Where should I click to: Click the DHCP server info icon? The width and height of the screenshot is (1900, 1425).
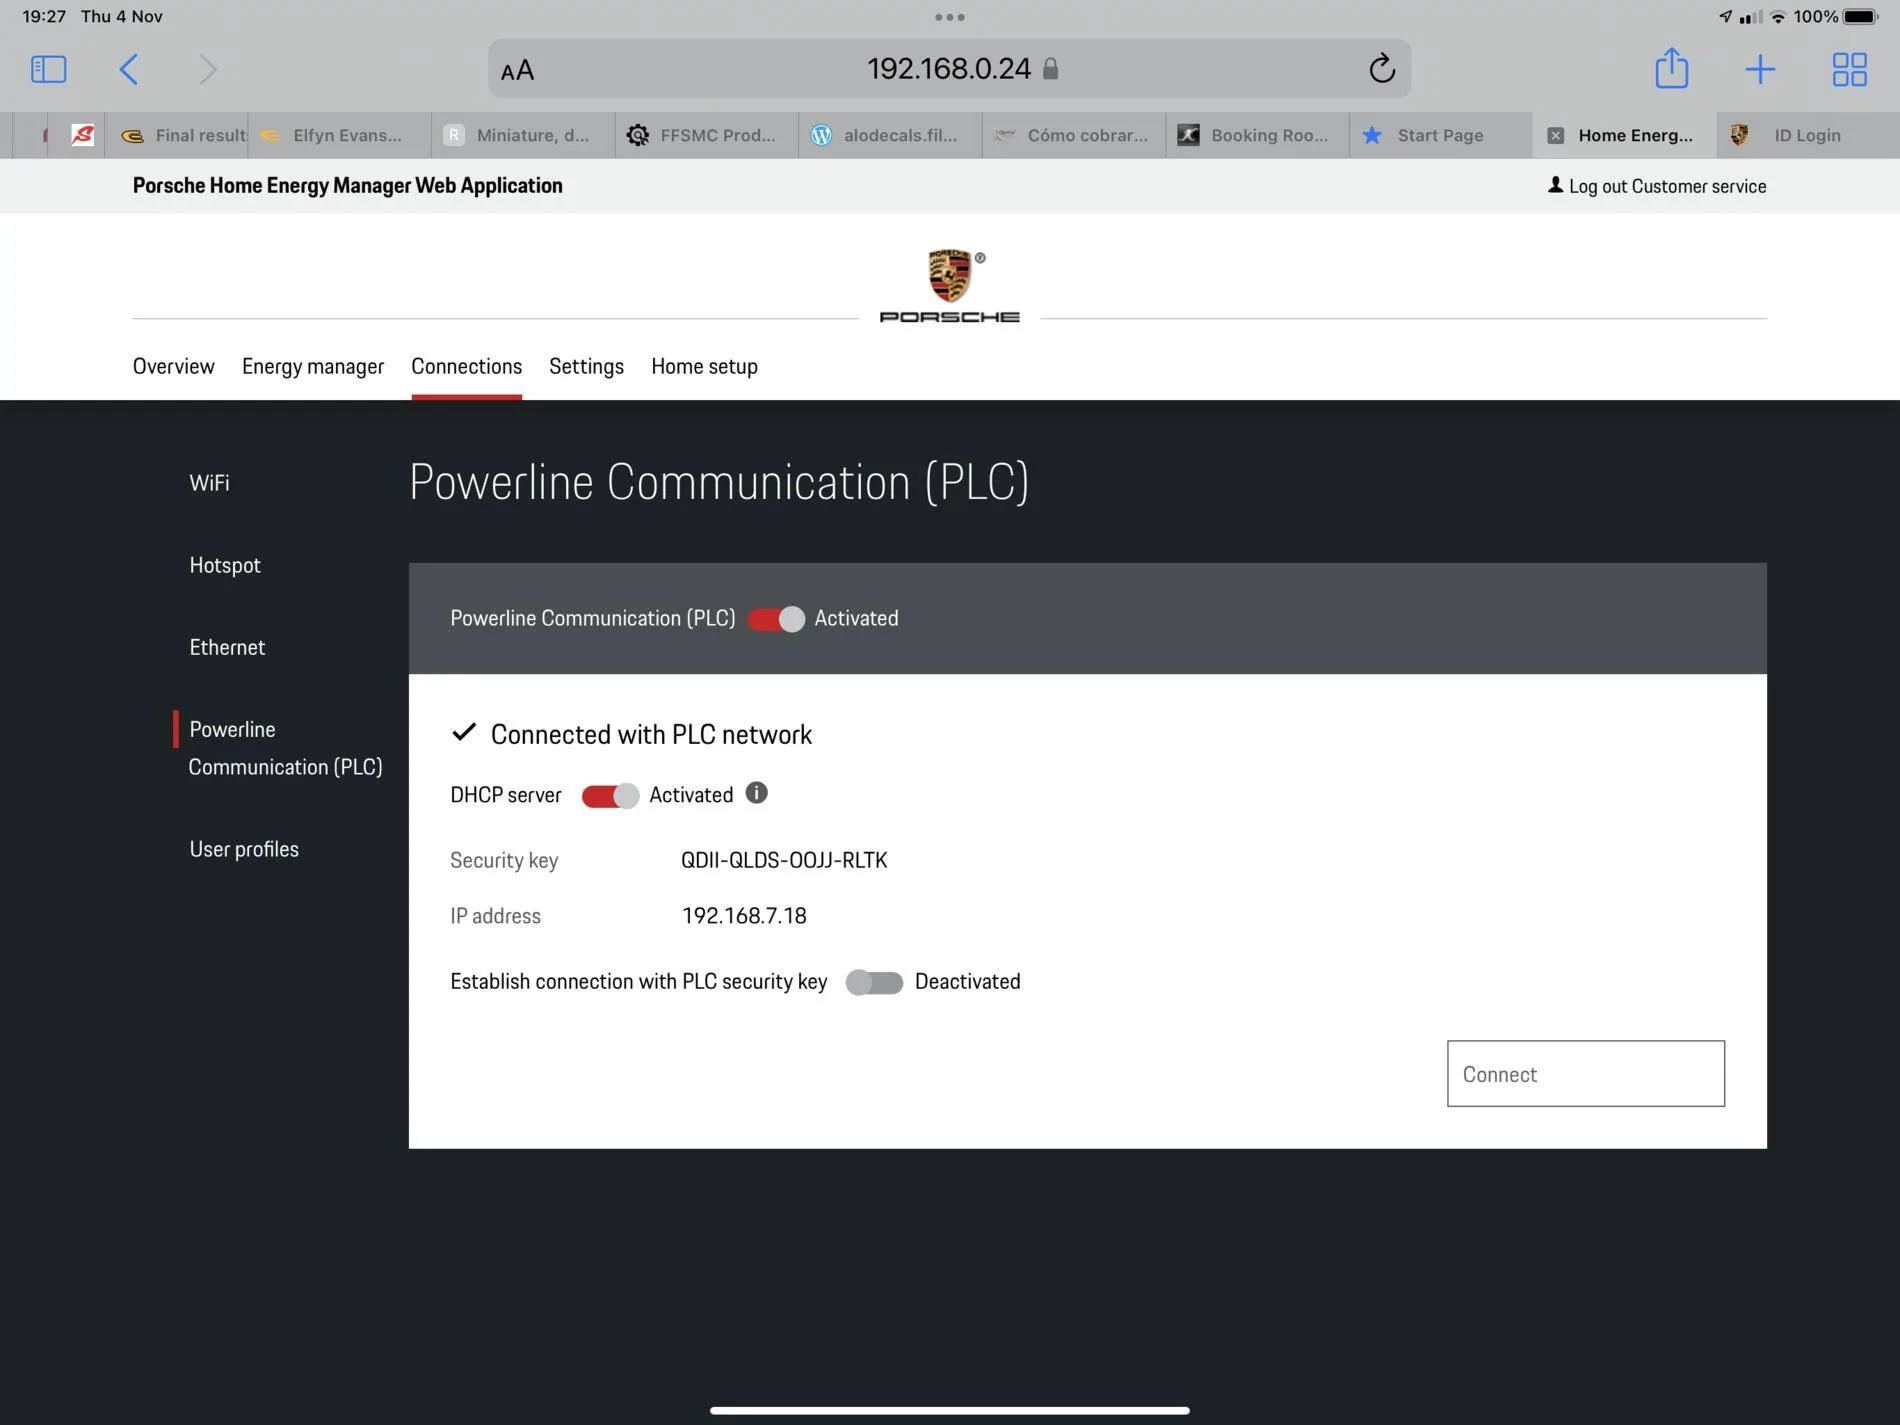[757, 793]
